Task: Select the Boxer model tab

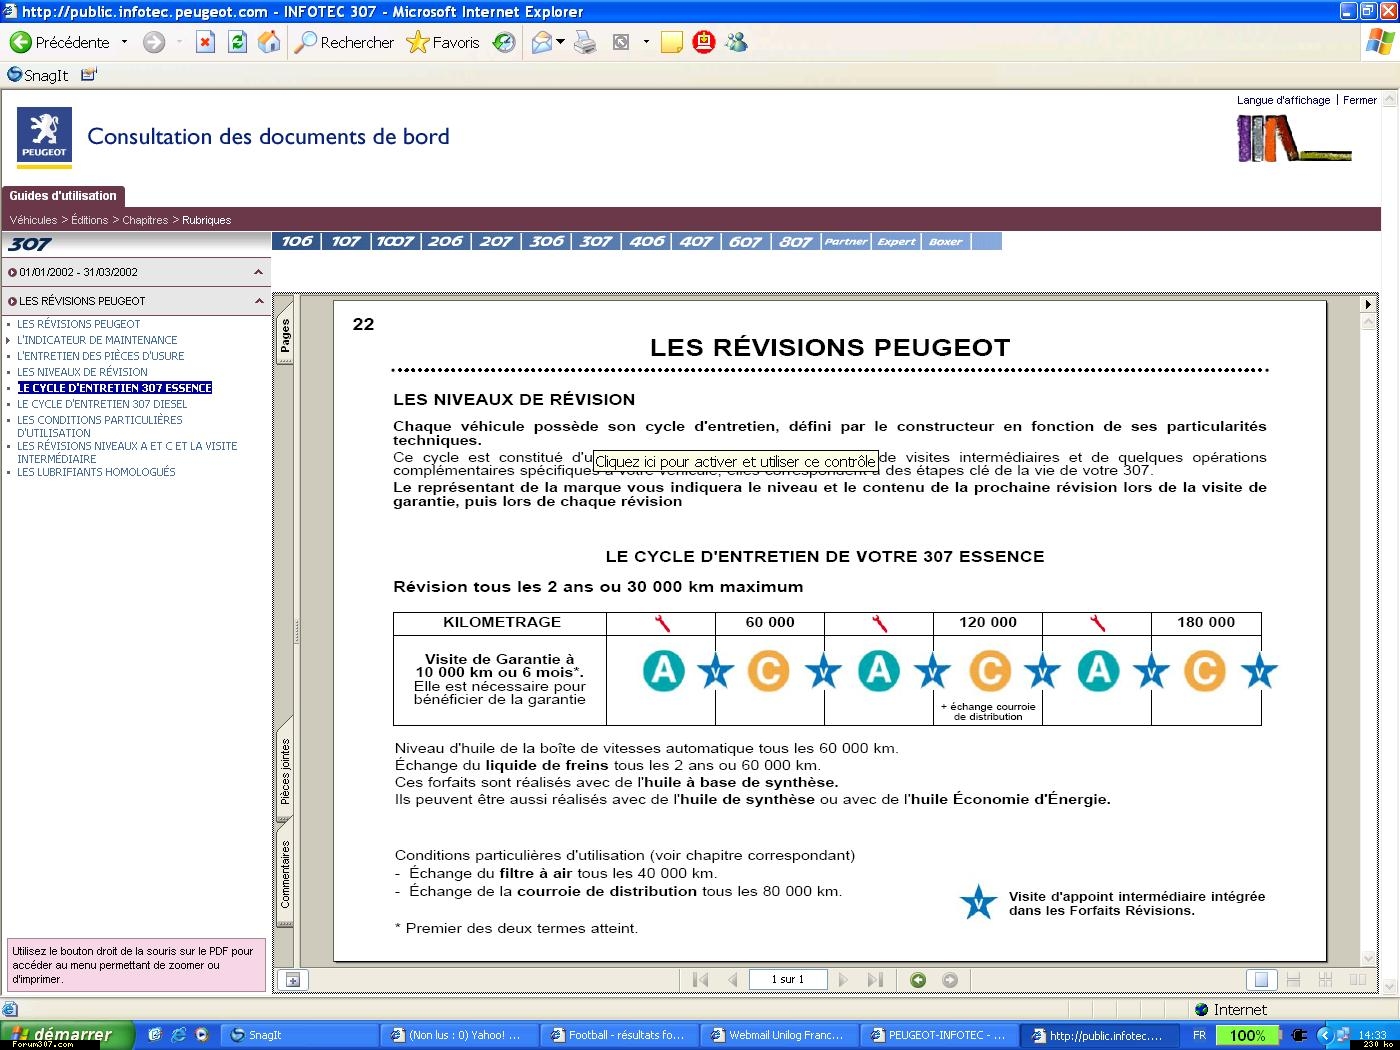Action: (x=946, y=241)
